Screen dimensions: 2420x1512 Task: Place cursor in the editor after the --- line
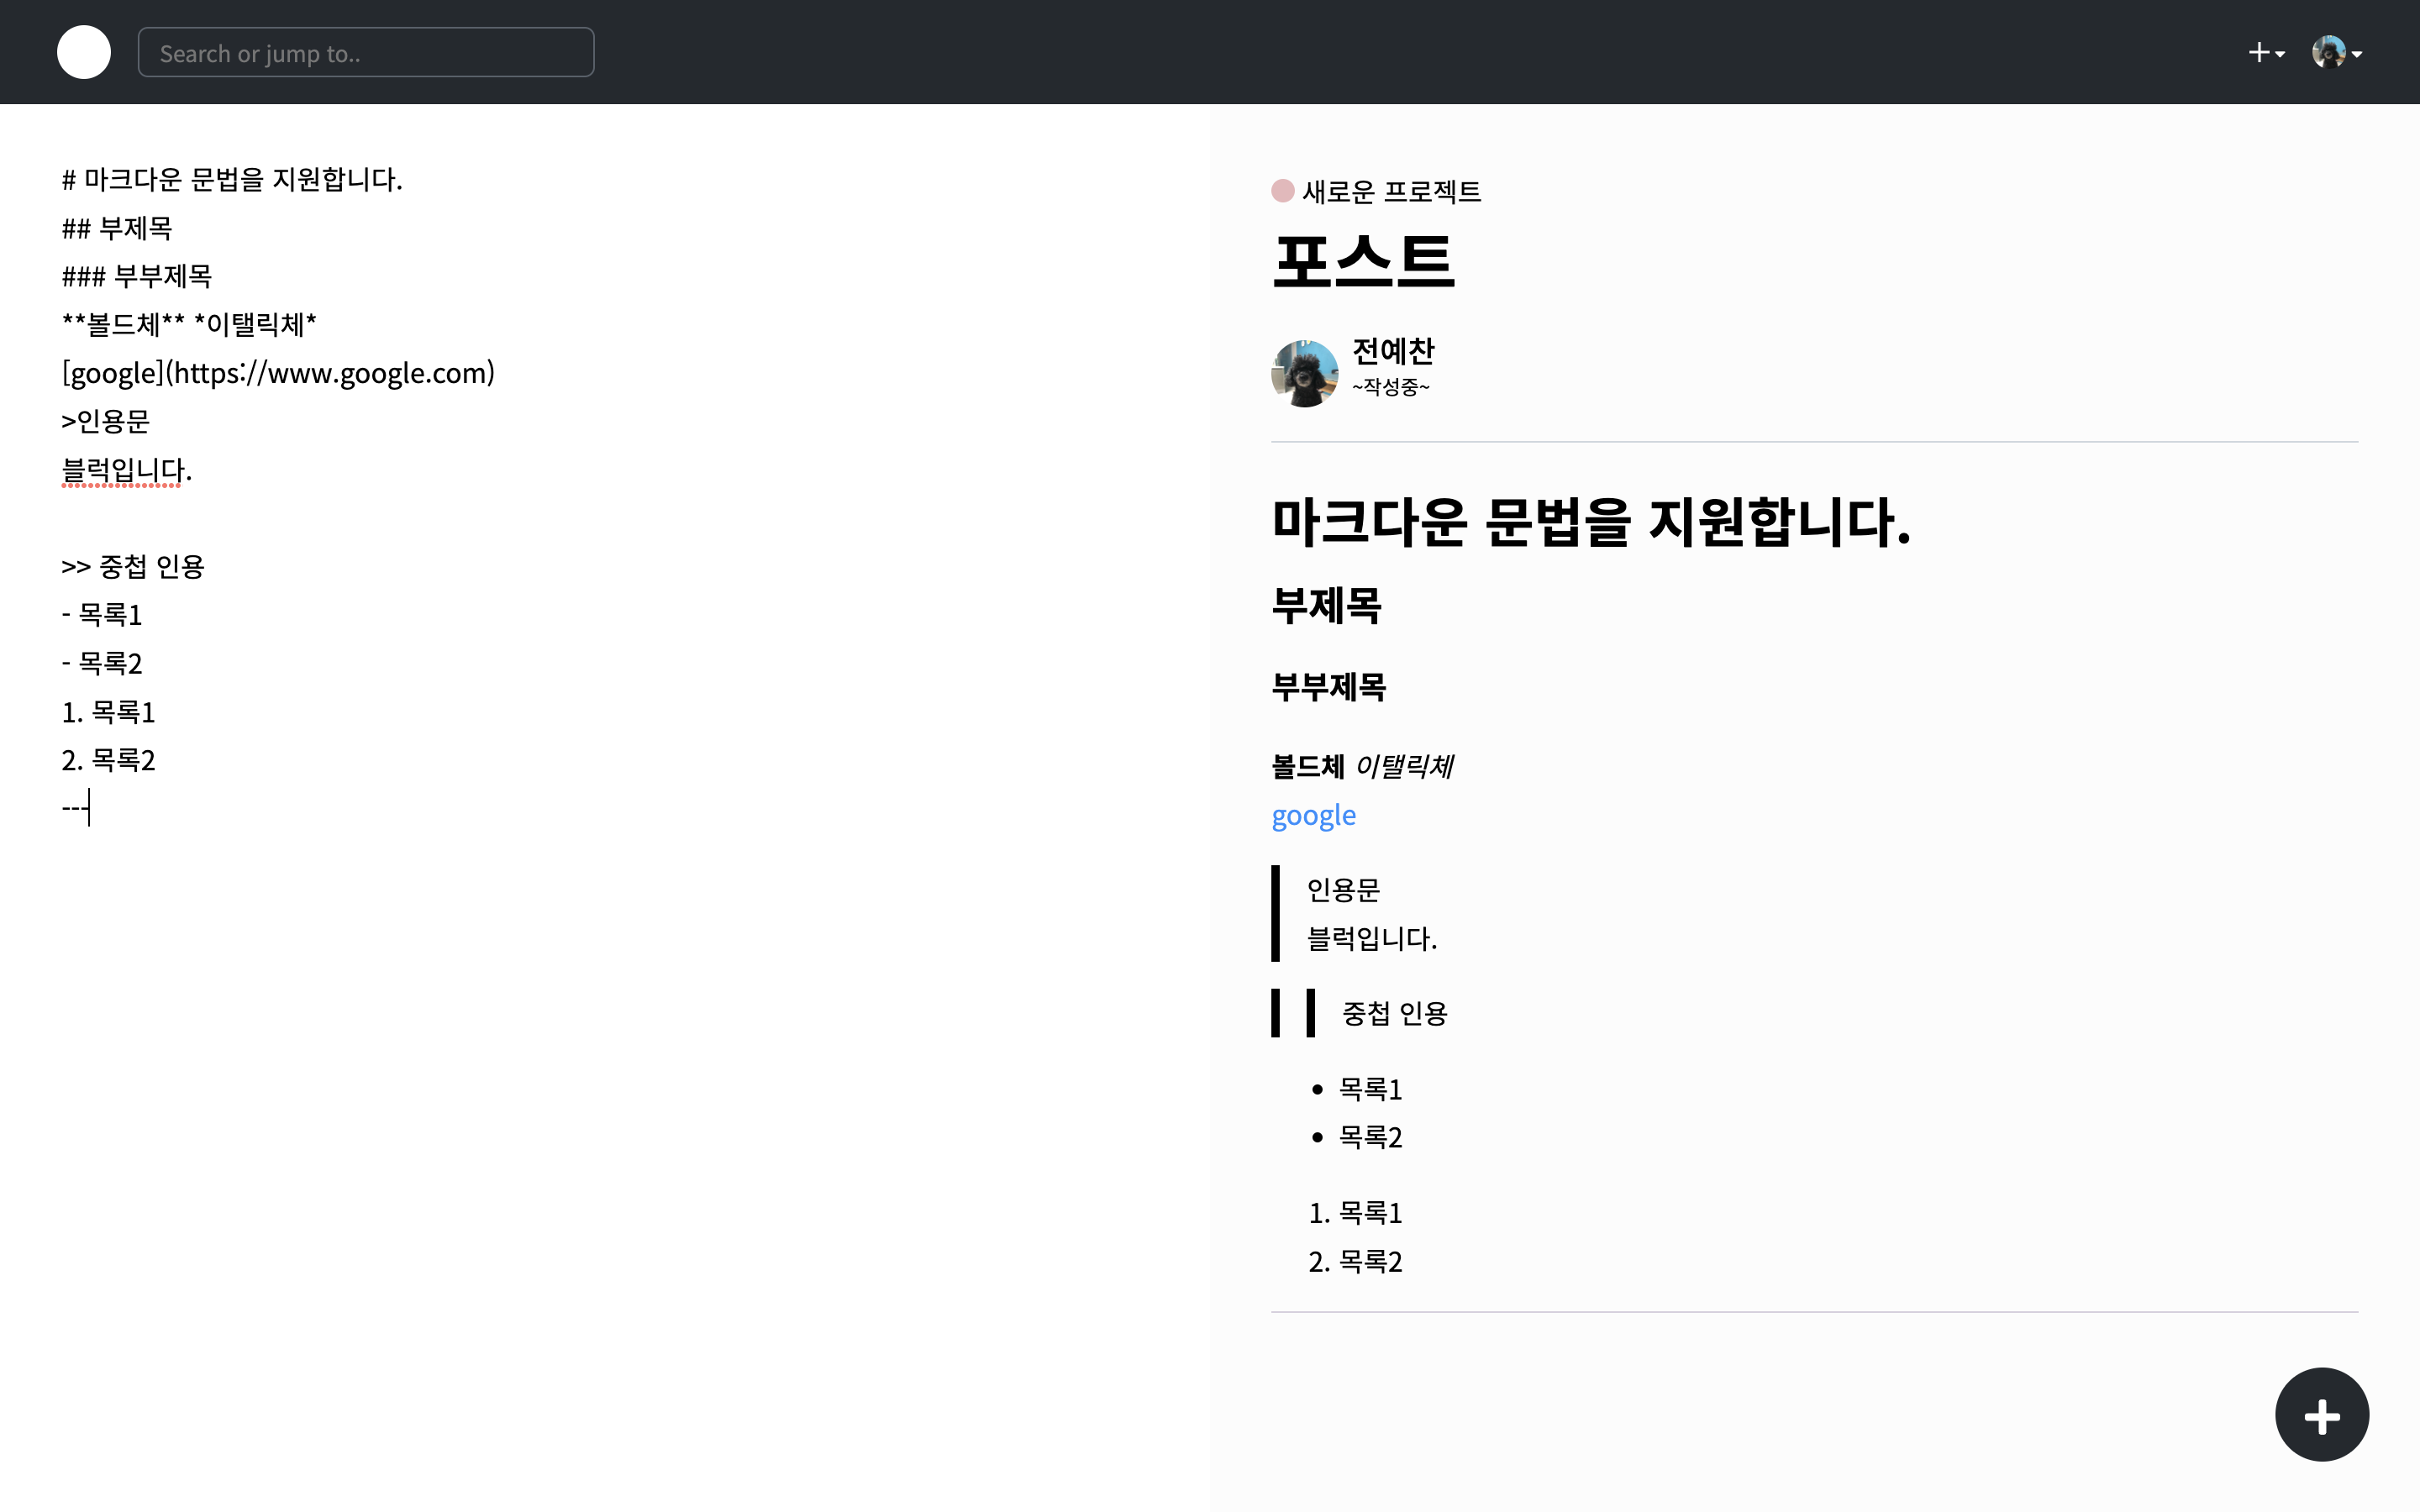click(x=89, y=808)
